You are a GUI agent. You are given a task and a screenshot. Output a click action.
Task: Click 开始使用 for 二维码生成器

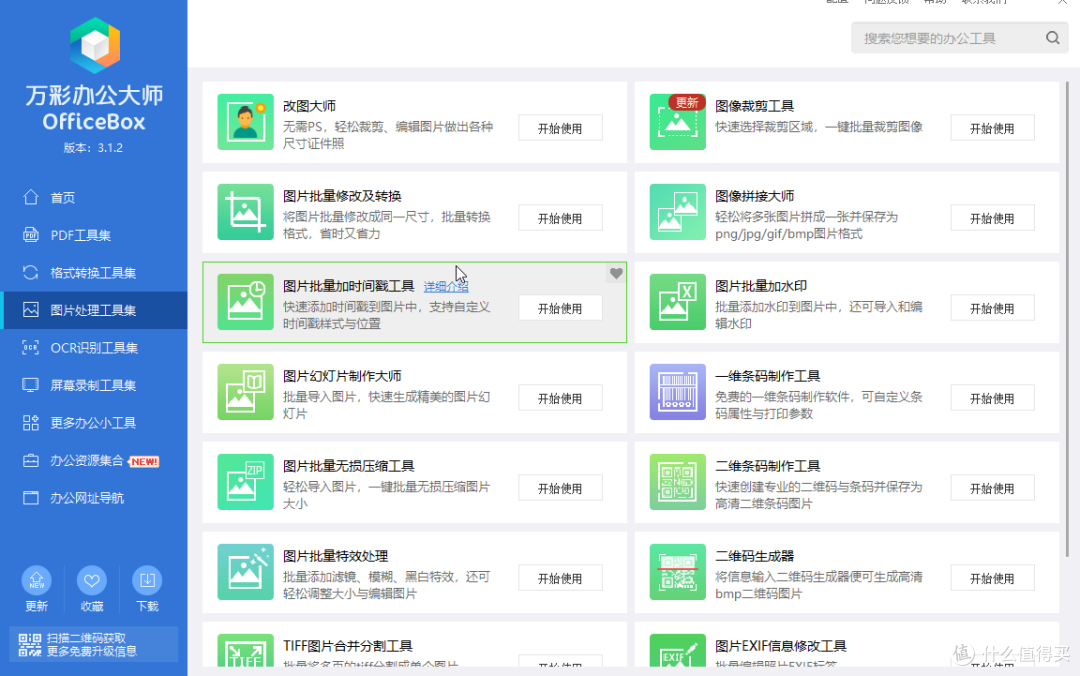[992, 578]
